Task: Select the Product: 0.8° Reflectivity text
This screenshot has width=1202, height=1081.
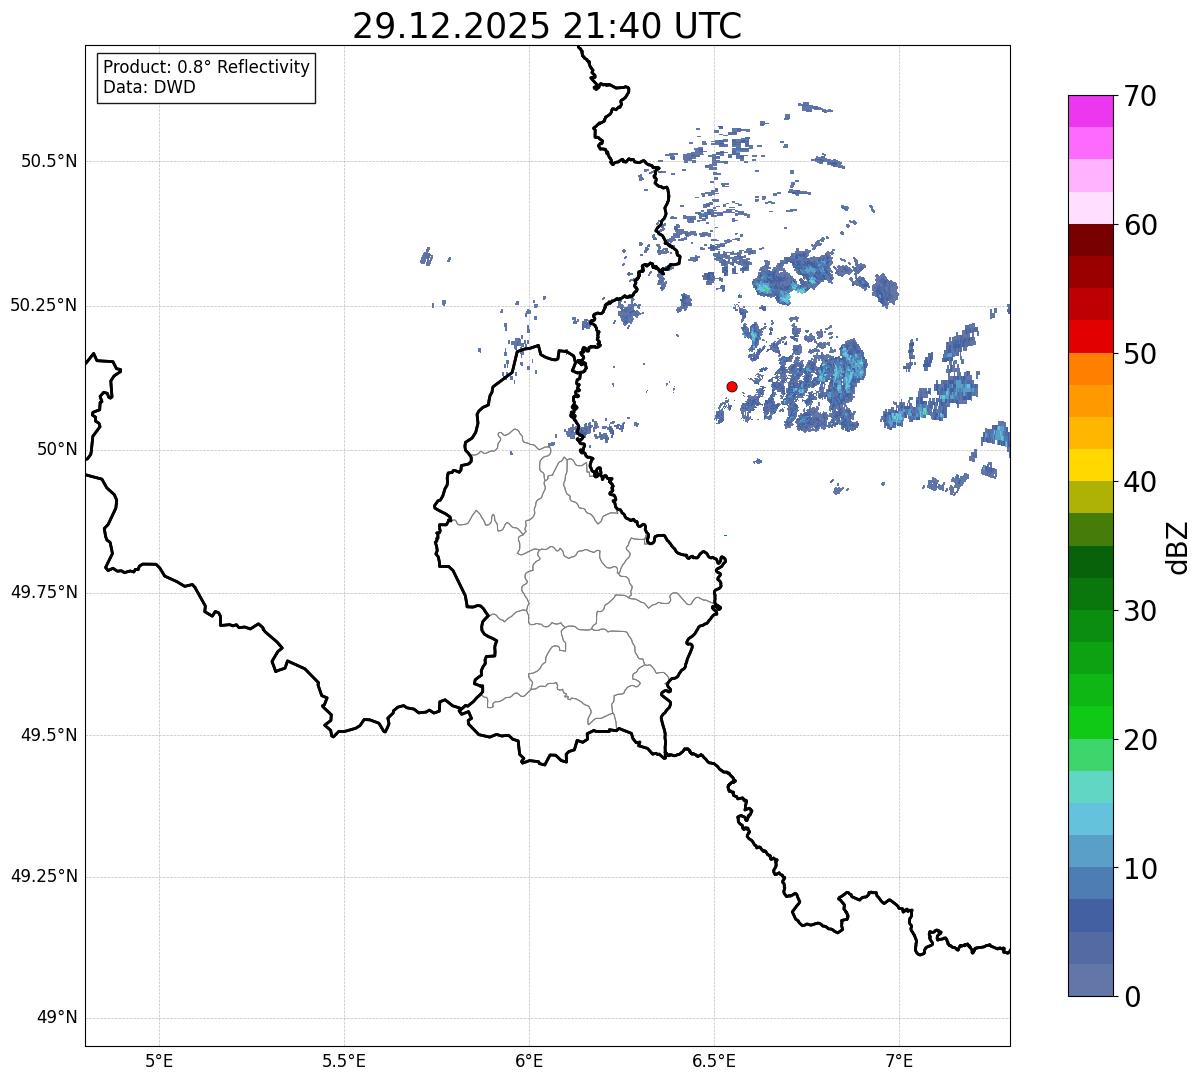Action: click(x=207, y=67)
